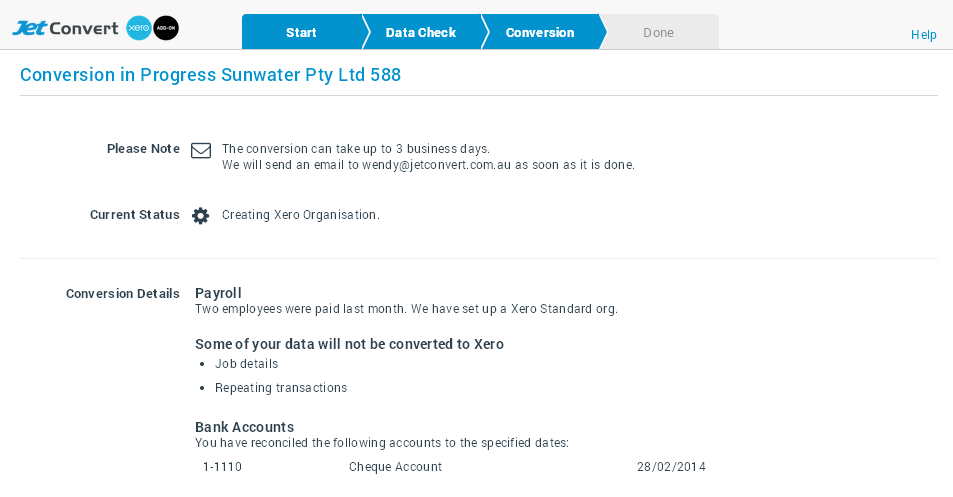Click the Job details list item
The image size is (953, 497).
click(x=246, y=364)
